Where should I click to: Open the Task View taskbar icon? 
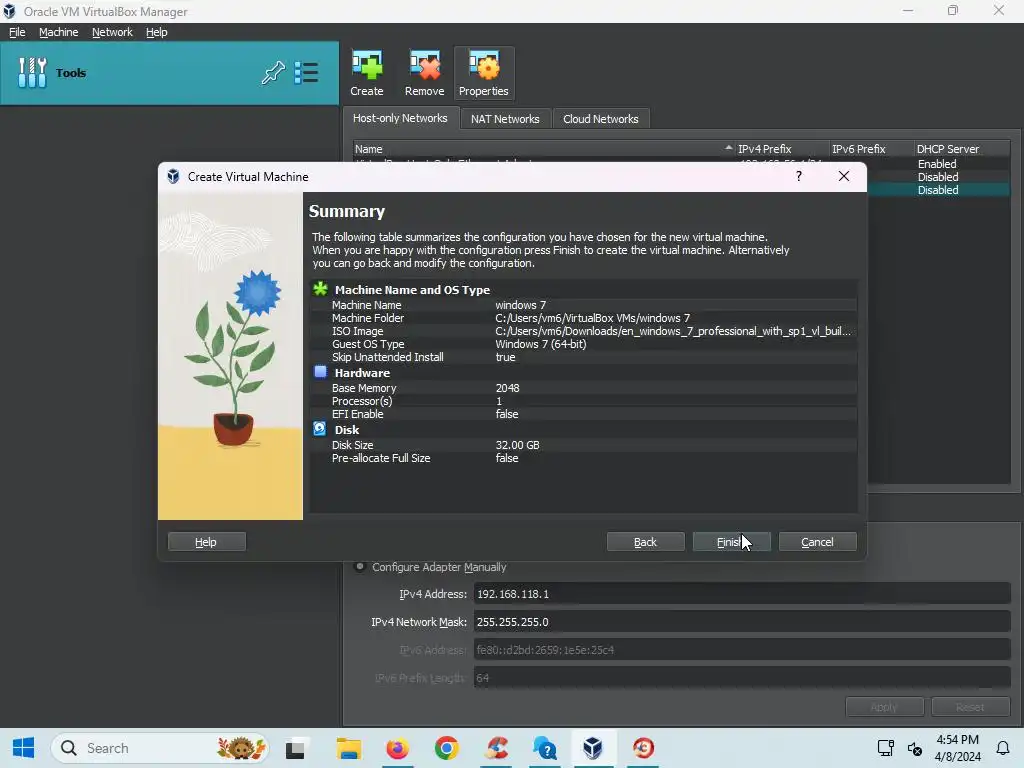click(x=295, y=748)
